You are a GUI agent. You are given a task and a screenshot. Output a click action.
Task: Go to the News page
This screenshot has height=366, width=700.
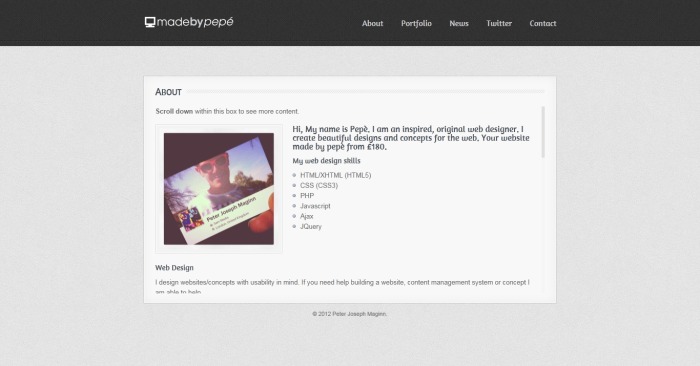459,23
